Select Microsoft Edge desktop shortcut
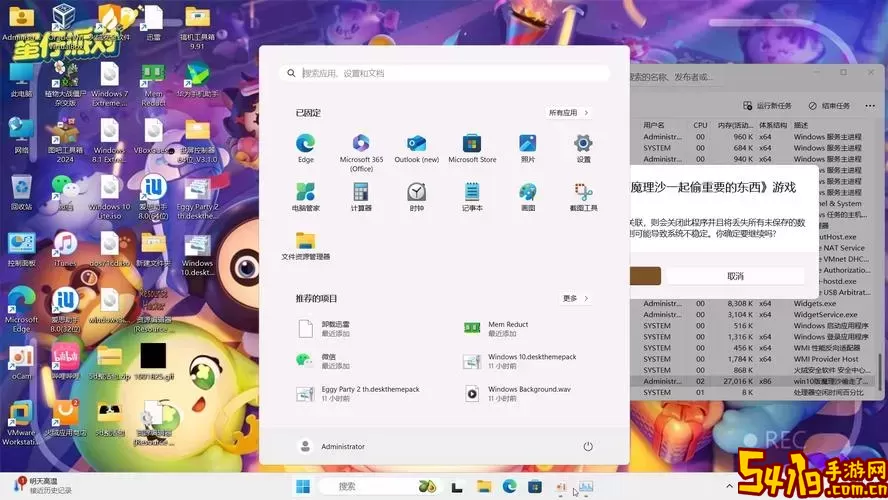This screenshot has height=500, width=888. click(21, 310)
